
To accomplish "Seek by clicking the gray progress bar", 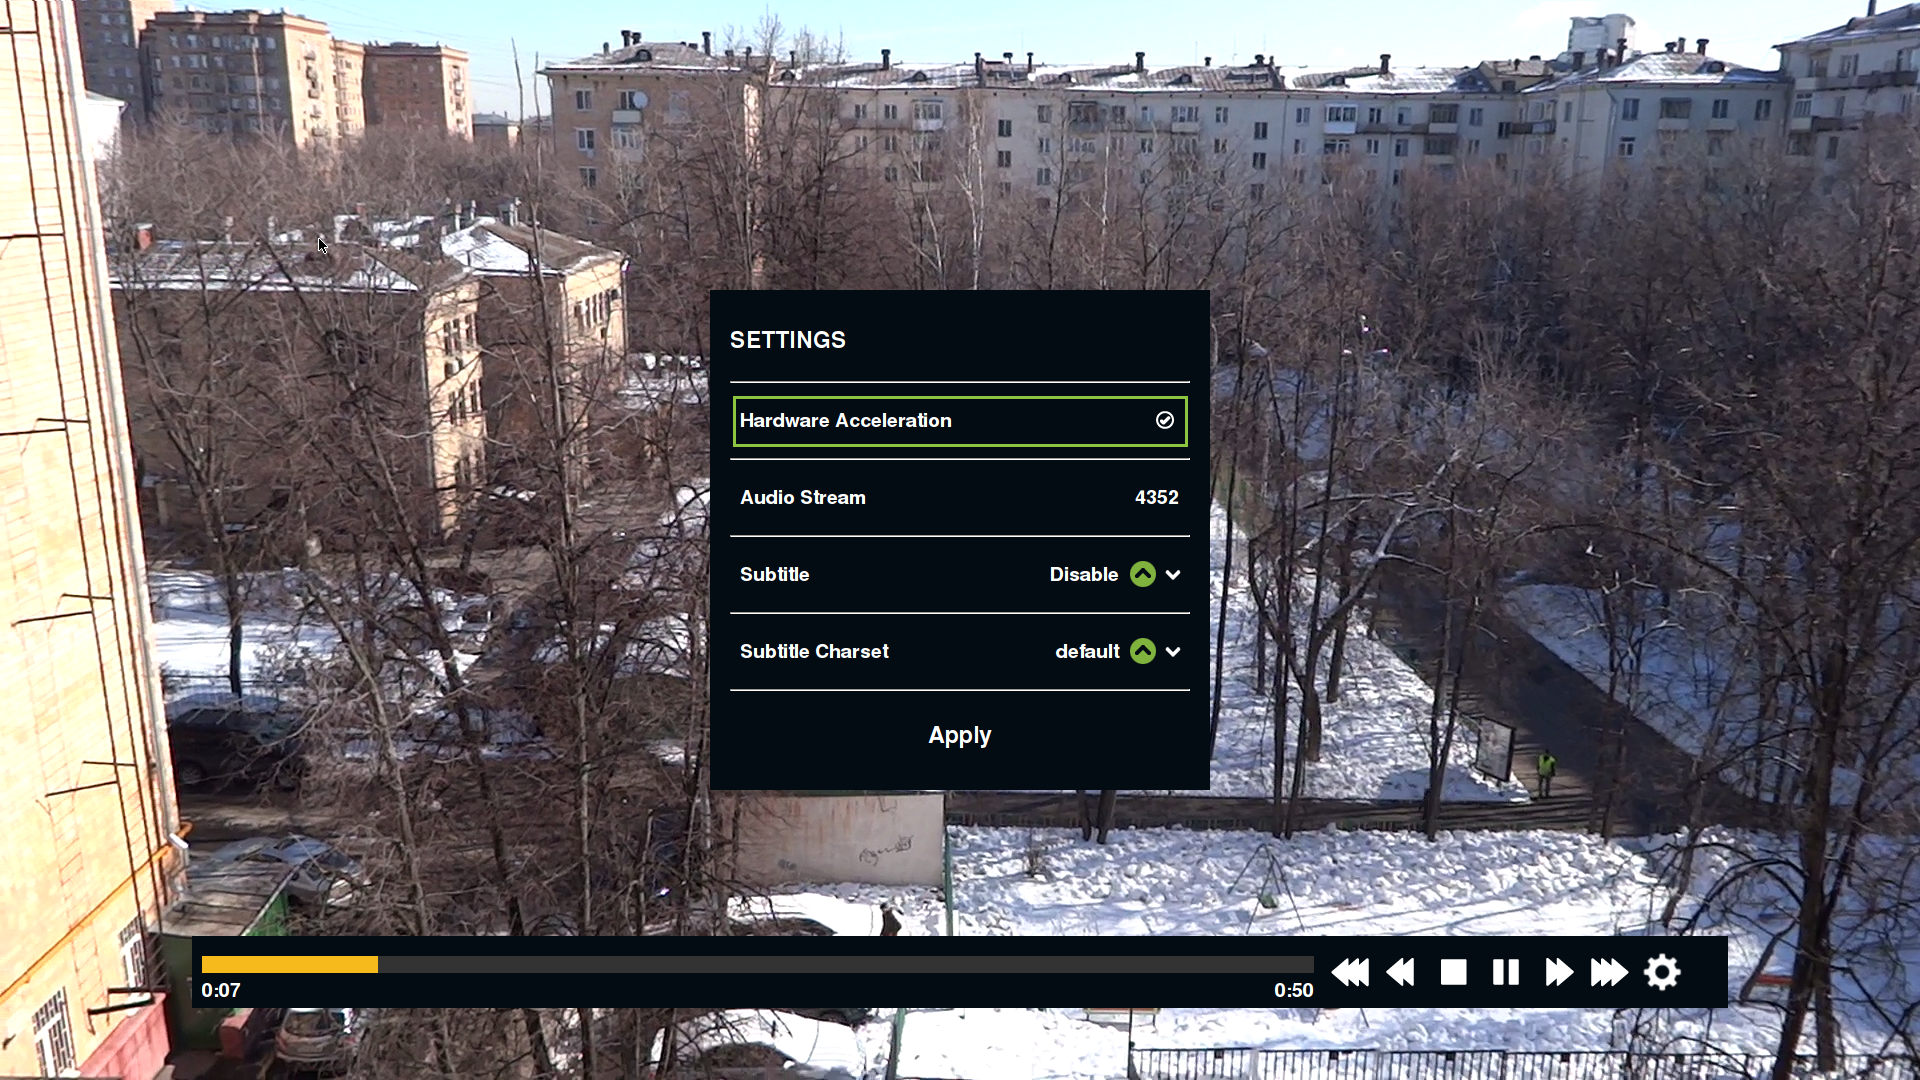I will [x=845, y=965].
